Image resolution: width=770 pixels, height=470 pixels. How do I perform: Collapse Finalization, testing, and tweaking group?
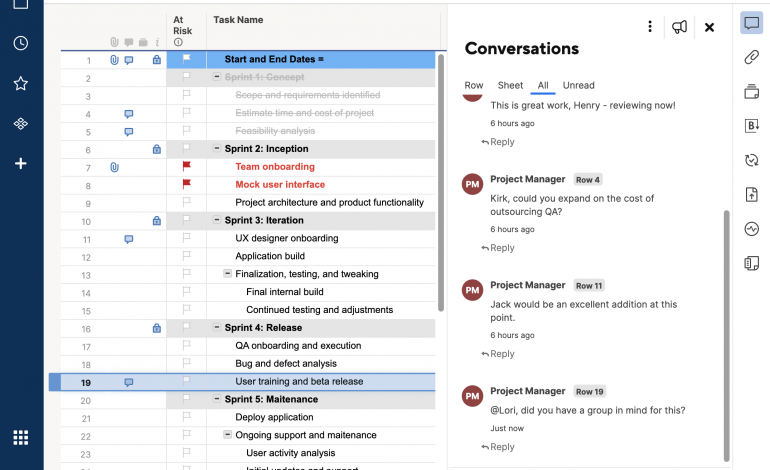point(227,273)
